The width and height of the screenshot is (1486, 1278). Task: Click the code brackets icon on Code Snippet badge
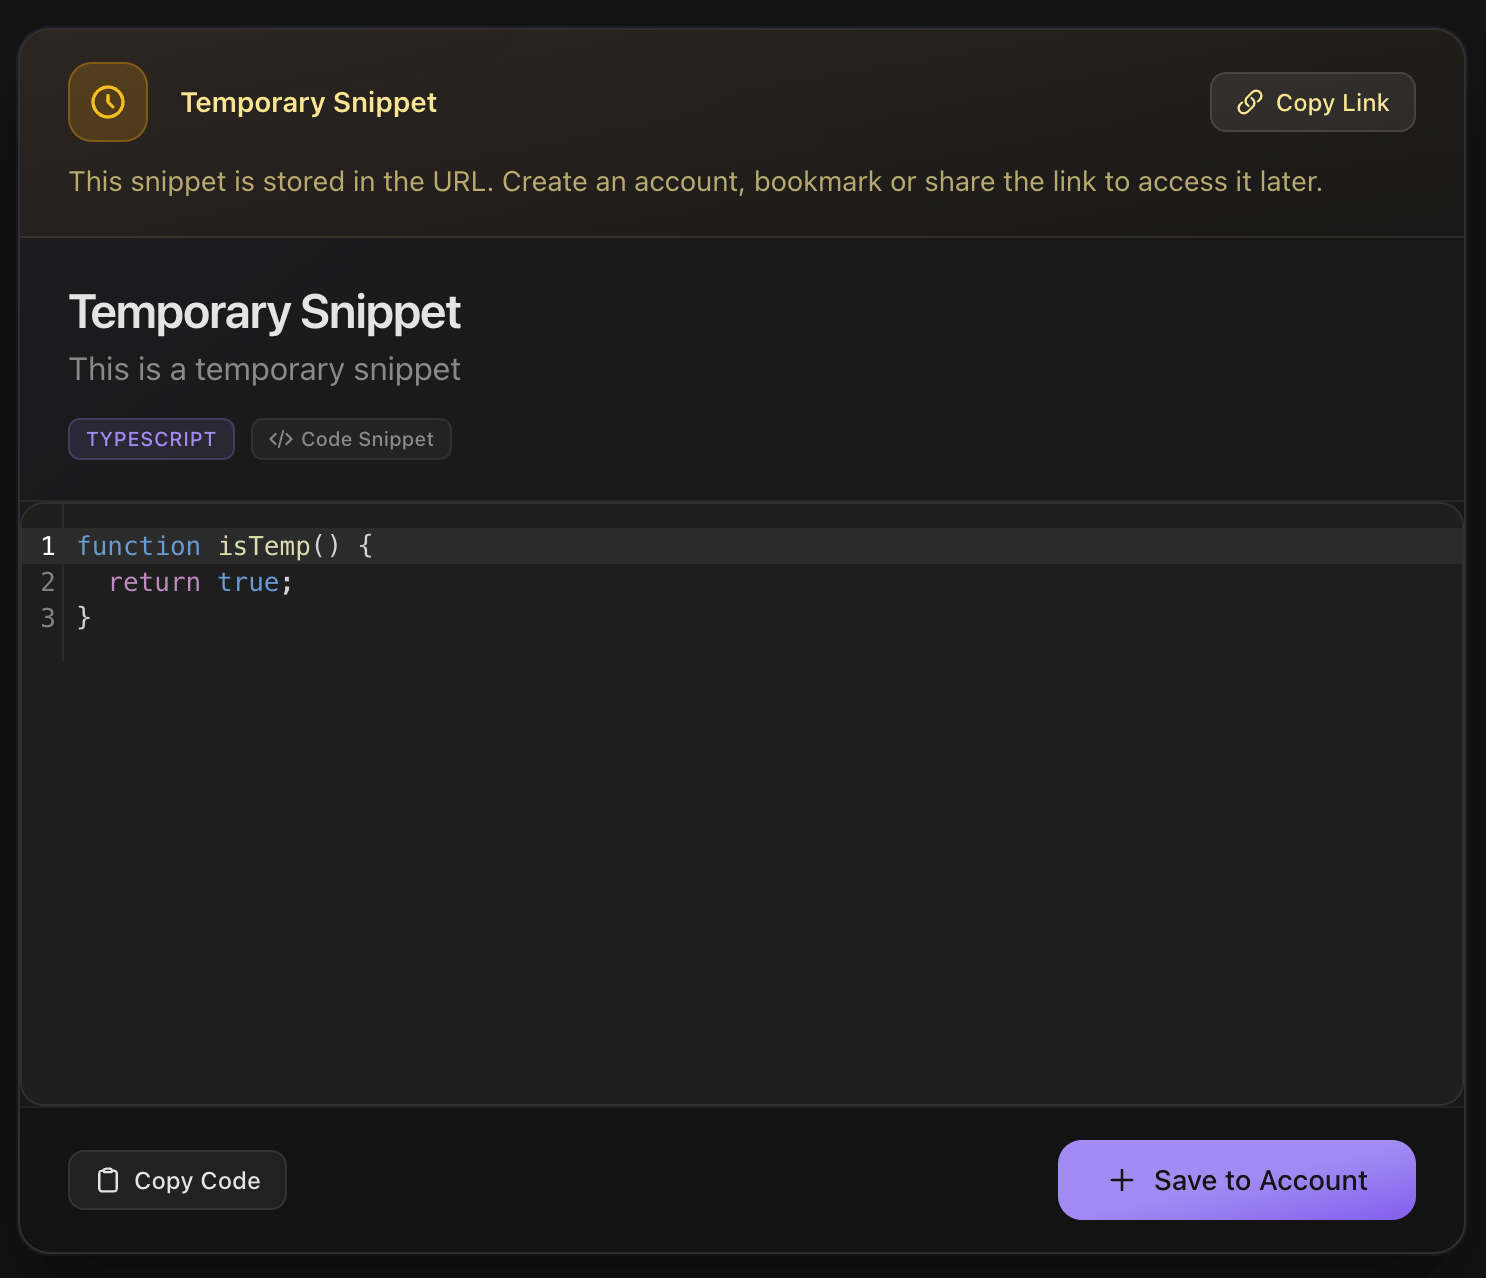281,438
